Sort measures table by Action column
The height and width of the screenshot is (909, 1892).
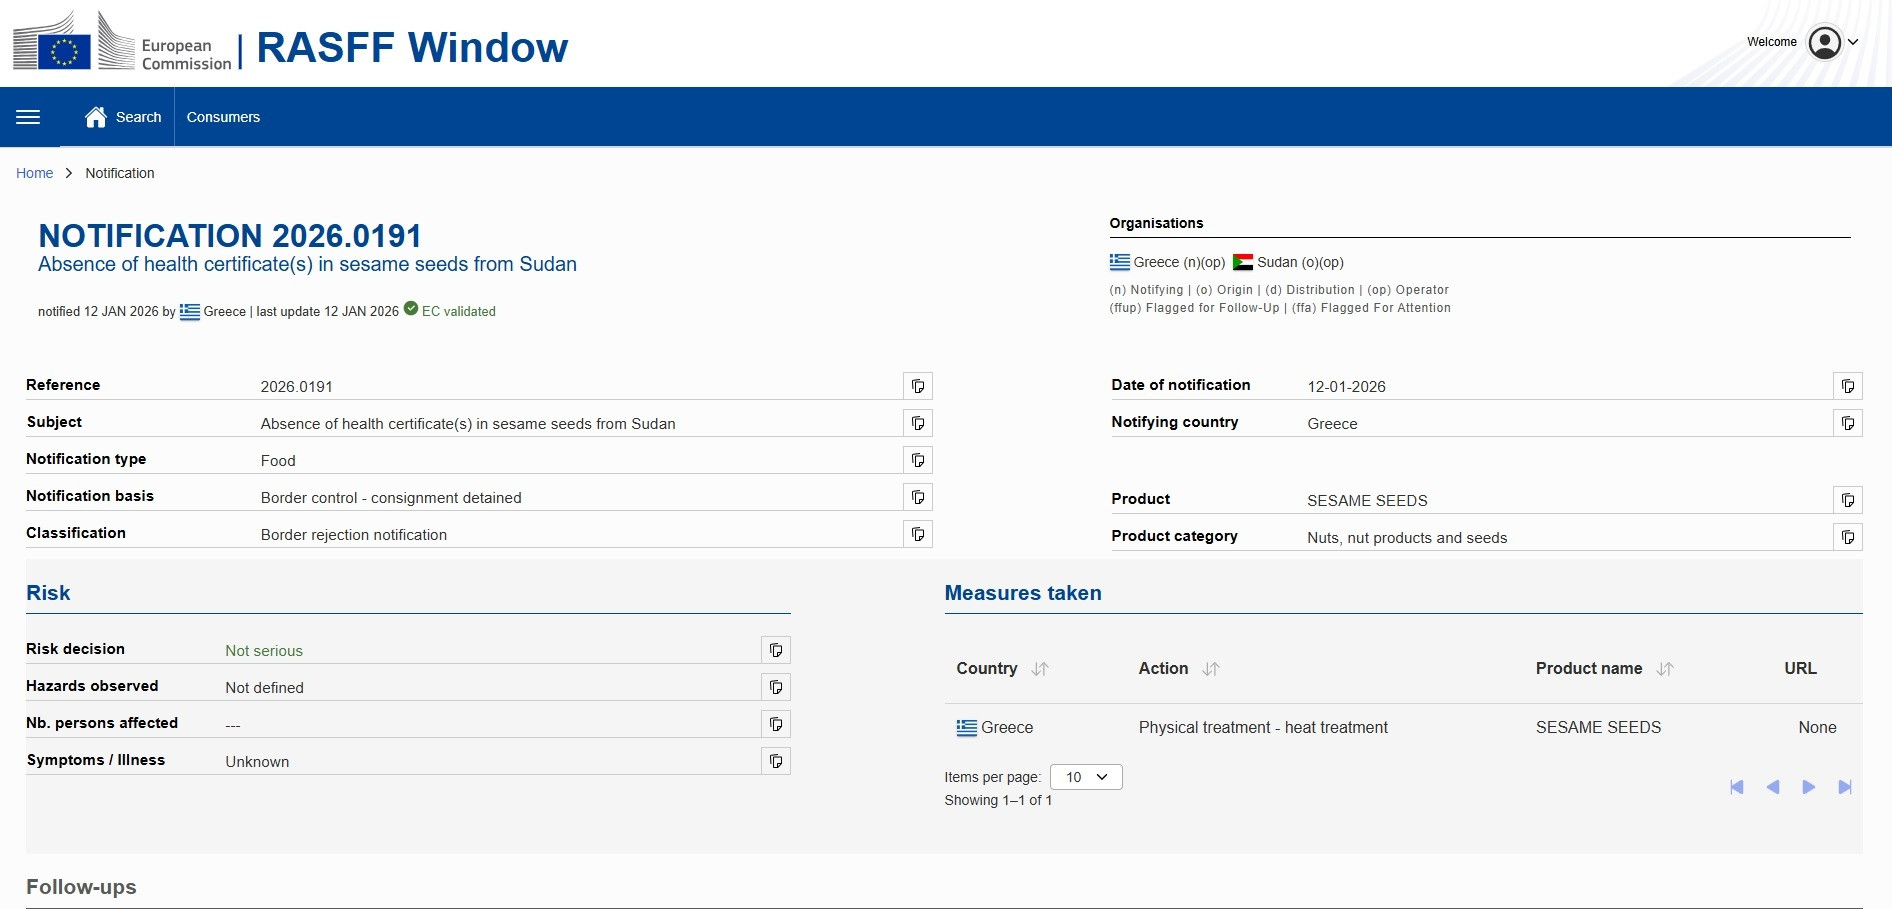(x=1211, y=669)
